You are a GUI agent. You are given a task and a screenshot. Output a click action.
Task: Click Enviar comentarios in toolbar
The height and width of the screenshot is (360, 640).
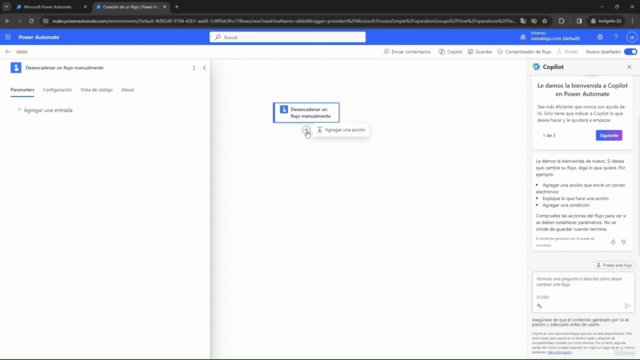pos(407,52)
